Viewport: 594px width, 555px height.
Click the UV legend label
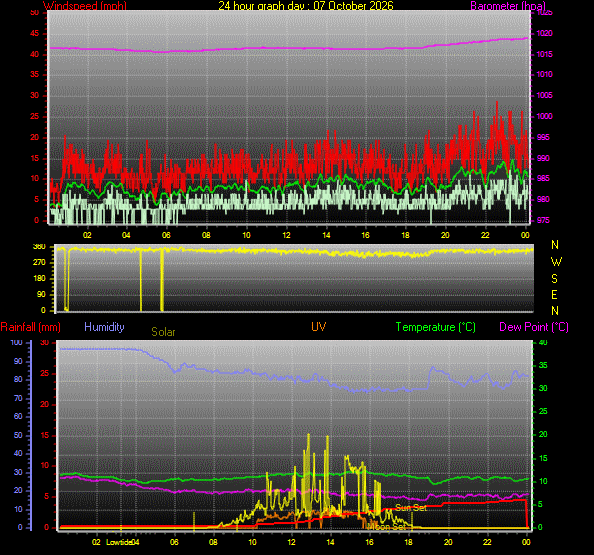click(319, 327)
